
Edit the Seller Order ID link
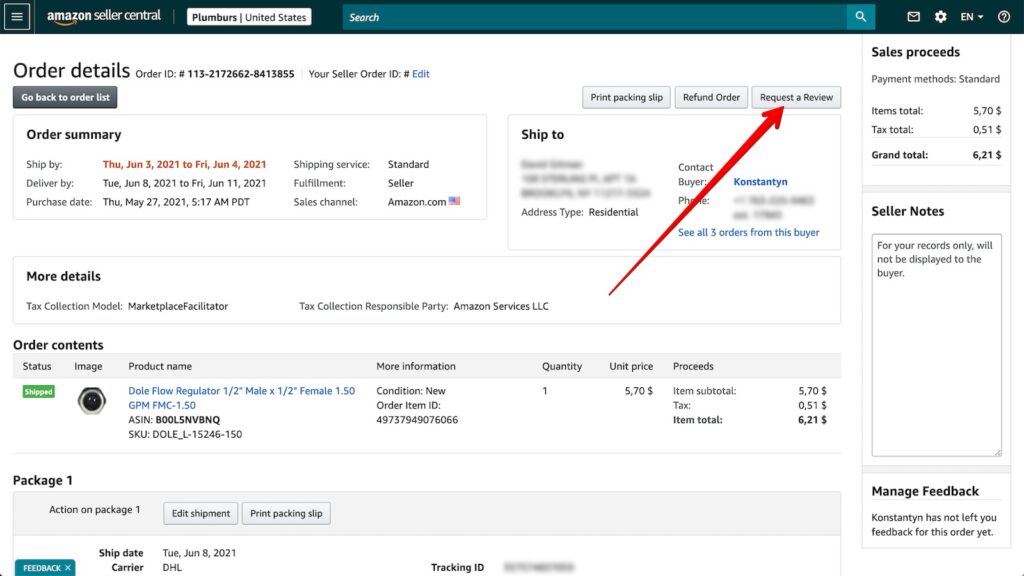click(x=421, y=74)
